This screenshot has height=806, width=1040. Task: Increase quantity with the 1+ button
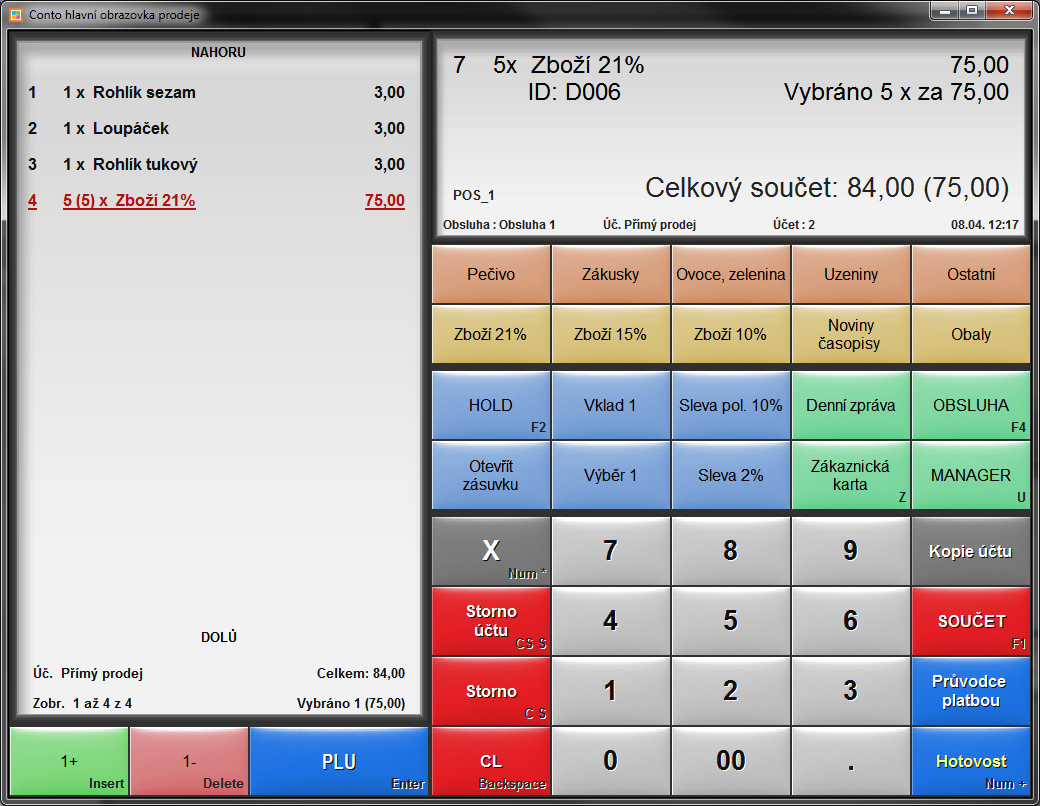pos(69,762)
